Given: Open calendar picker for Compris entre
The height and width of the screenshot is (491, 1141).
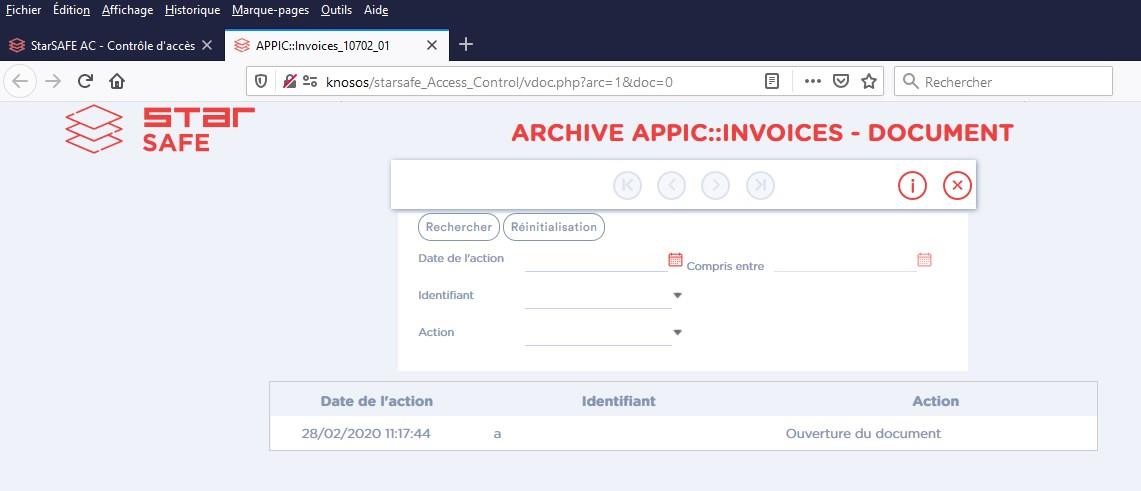Looking at the screenshot, I should tap(924, 260).
